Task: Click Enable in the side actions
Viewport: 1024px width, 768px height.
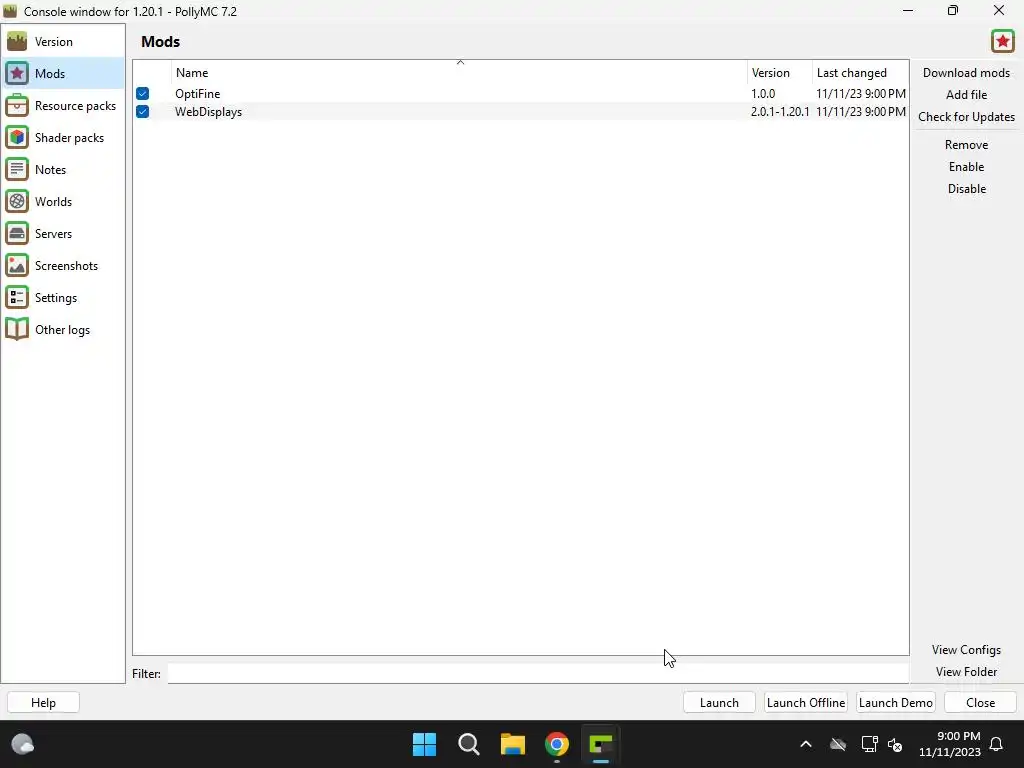Action: 966,167
